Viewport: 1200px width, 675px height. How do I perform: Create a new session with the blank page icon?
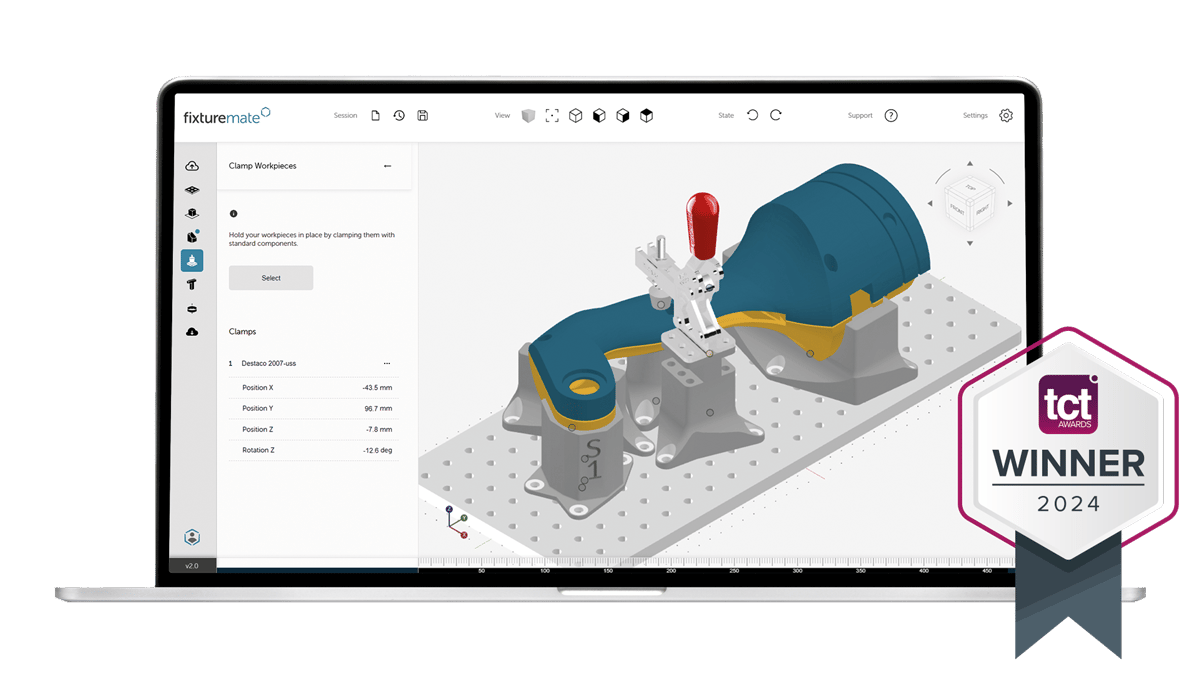[376, 116]
